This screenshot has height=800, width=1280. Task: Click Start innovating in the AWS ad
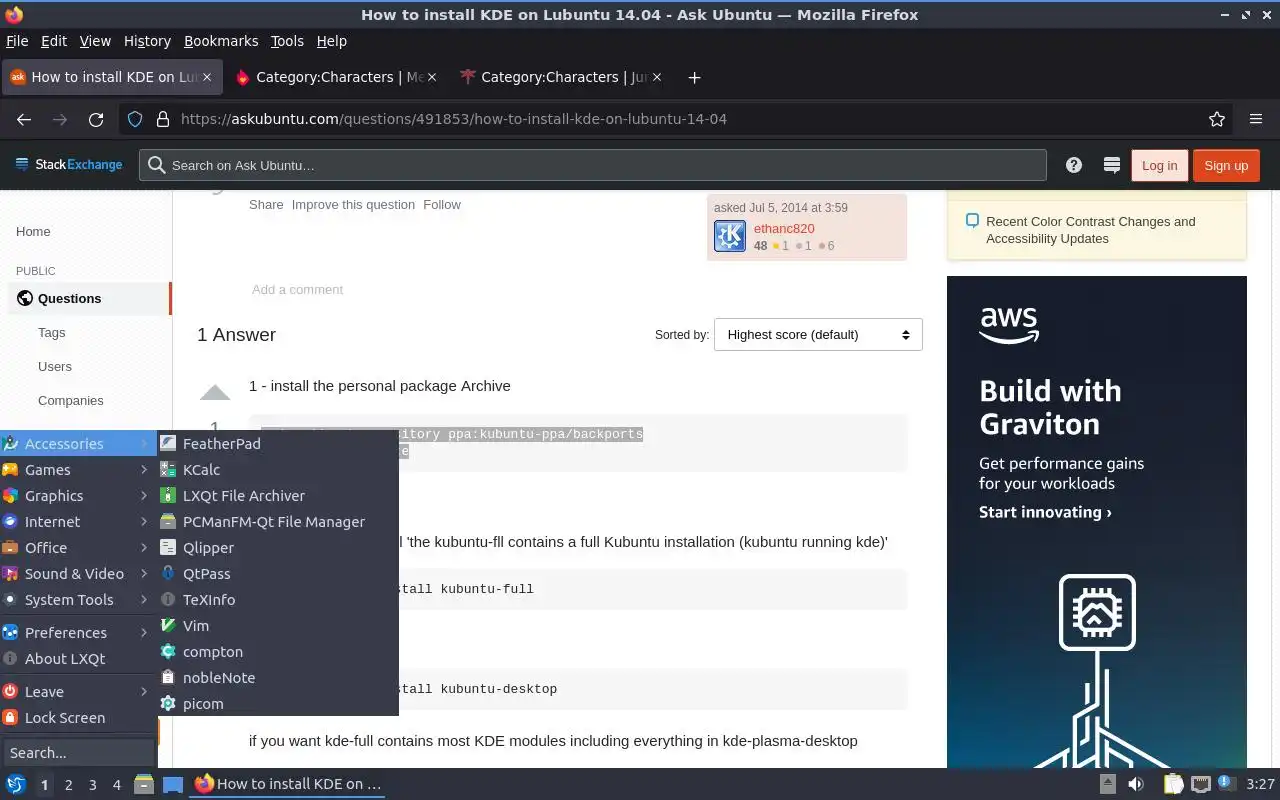(x=1045, y=512)
